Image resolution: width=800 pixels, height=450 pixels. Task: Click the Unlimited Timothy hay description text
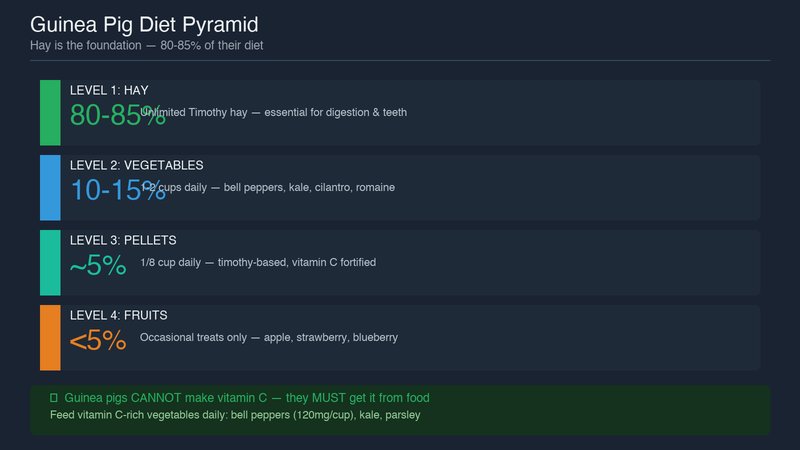[273, 112]
